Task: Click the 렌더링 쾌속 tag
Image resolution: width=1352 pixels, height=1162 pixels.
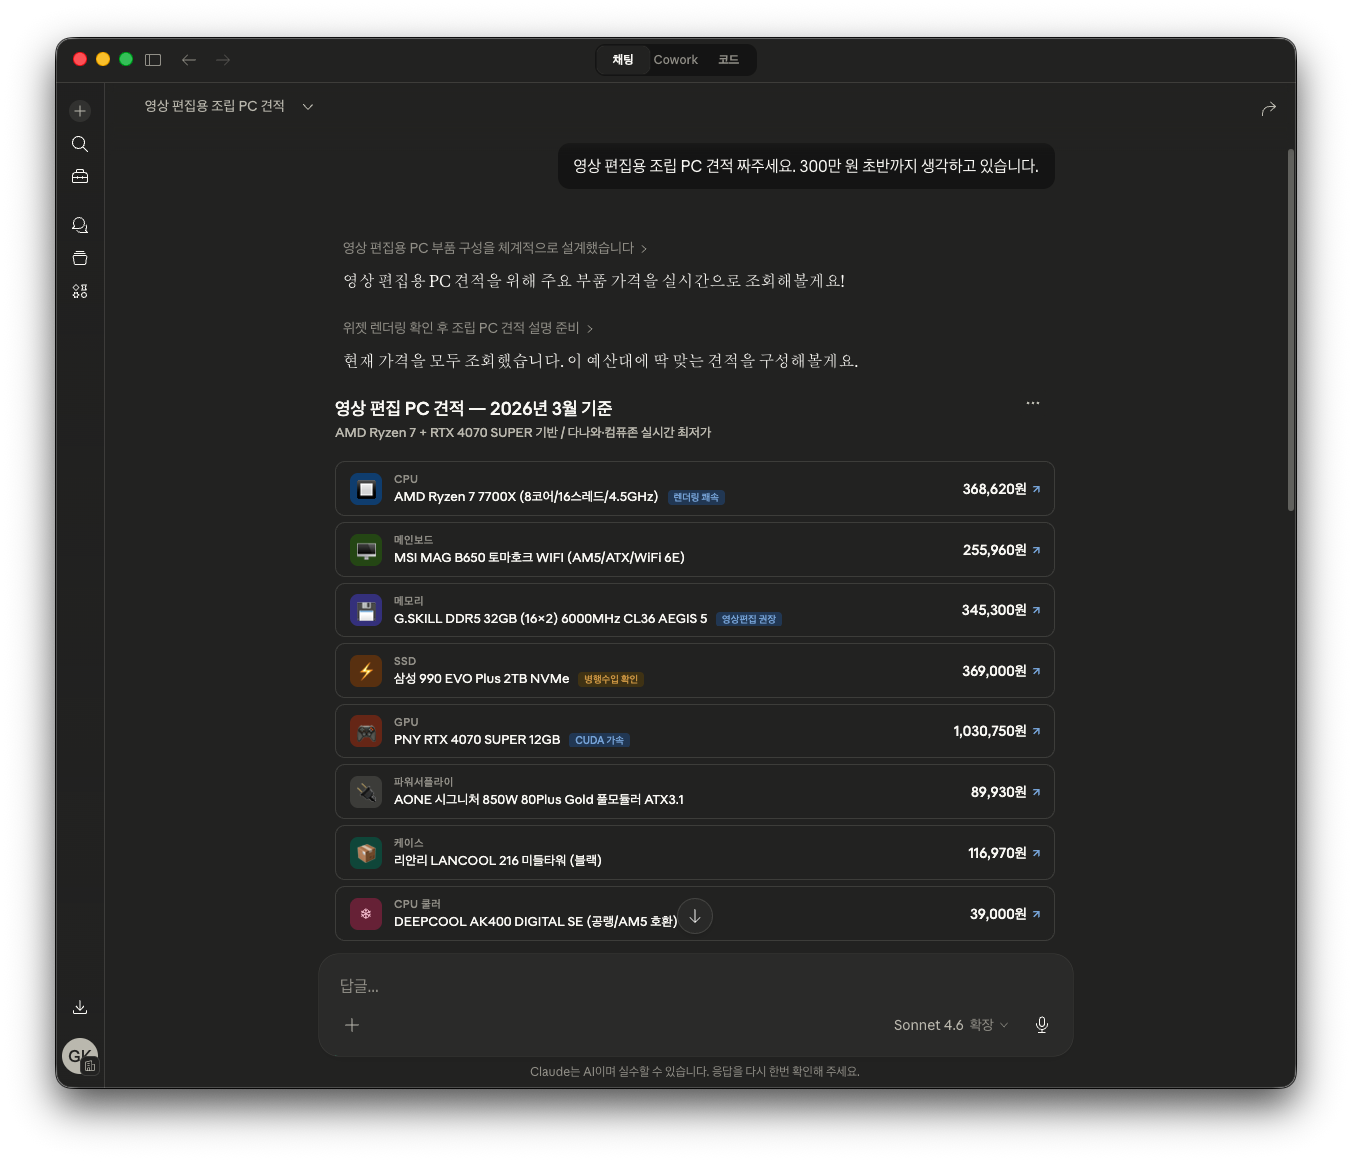Action: click(696, 497)
